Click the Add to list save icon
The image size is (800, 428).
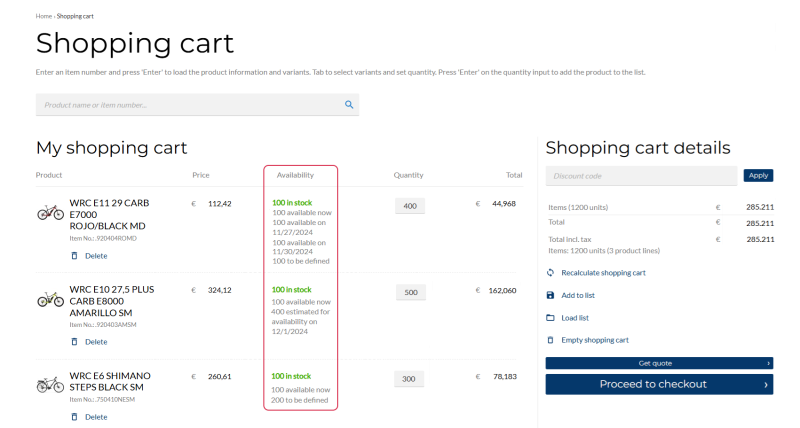point(550,295)
